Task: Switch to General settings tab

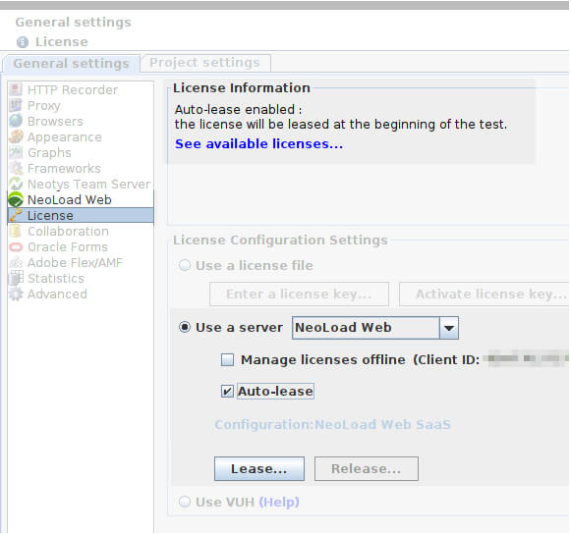Action: [x=71, y=64]
